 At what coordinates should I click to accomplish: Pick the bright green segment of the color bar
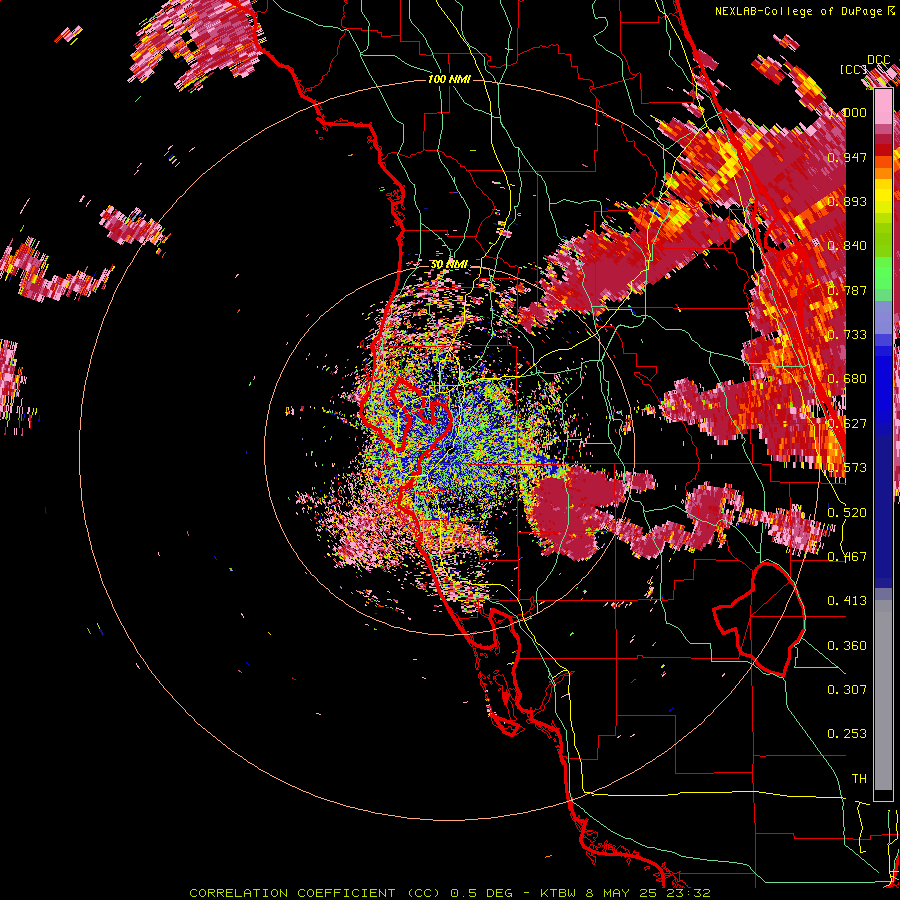(883, 273)
